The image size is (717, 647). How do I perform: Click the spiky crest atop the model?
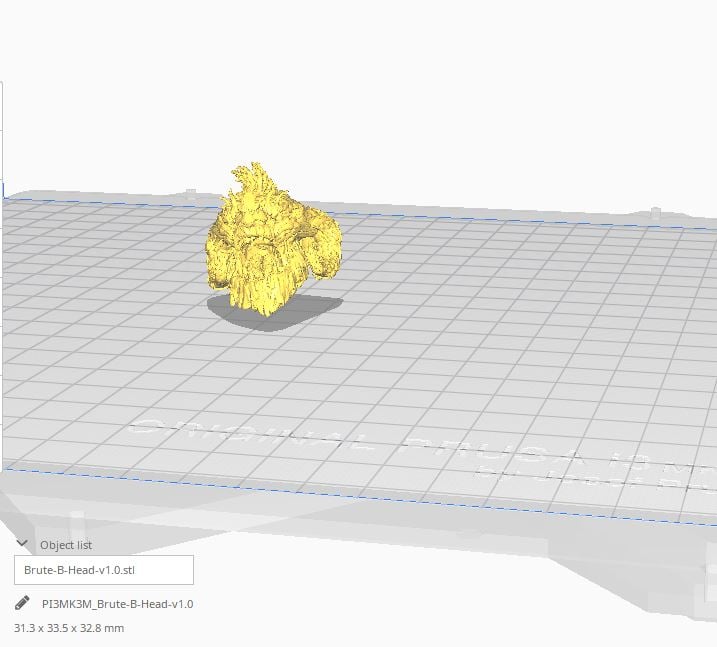click(x=256, y=180)
